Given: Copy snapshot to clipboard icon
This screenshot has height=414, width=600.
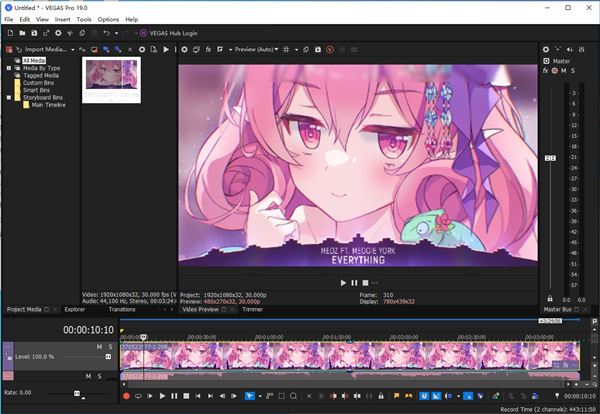Looking at the screenshot, I should click(306, 49).
